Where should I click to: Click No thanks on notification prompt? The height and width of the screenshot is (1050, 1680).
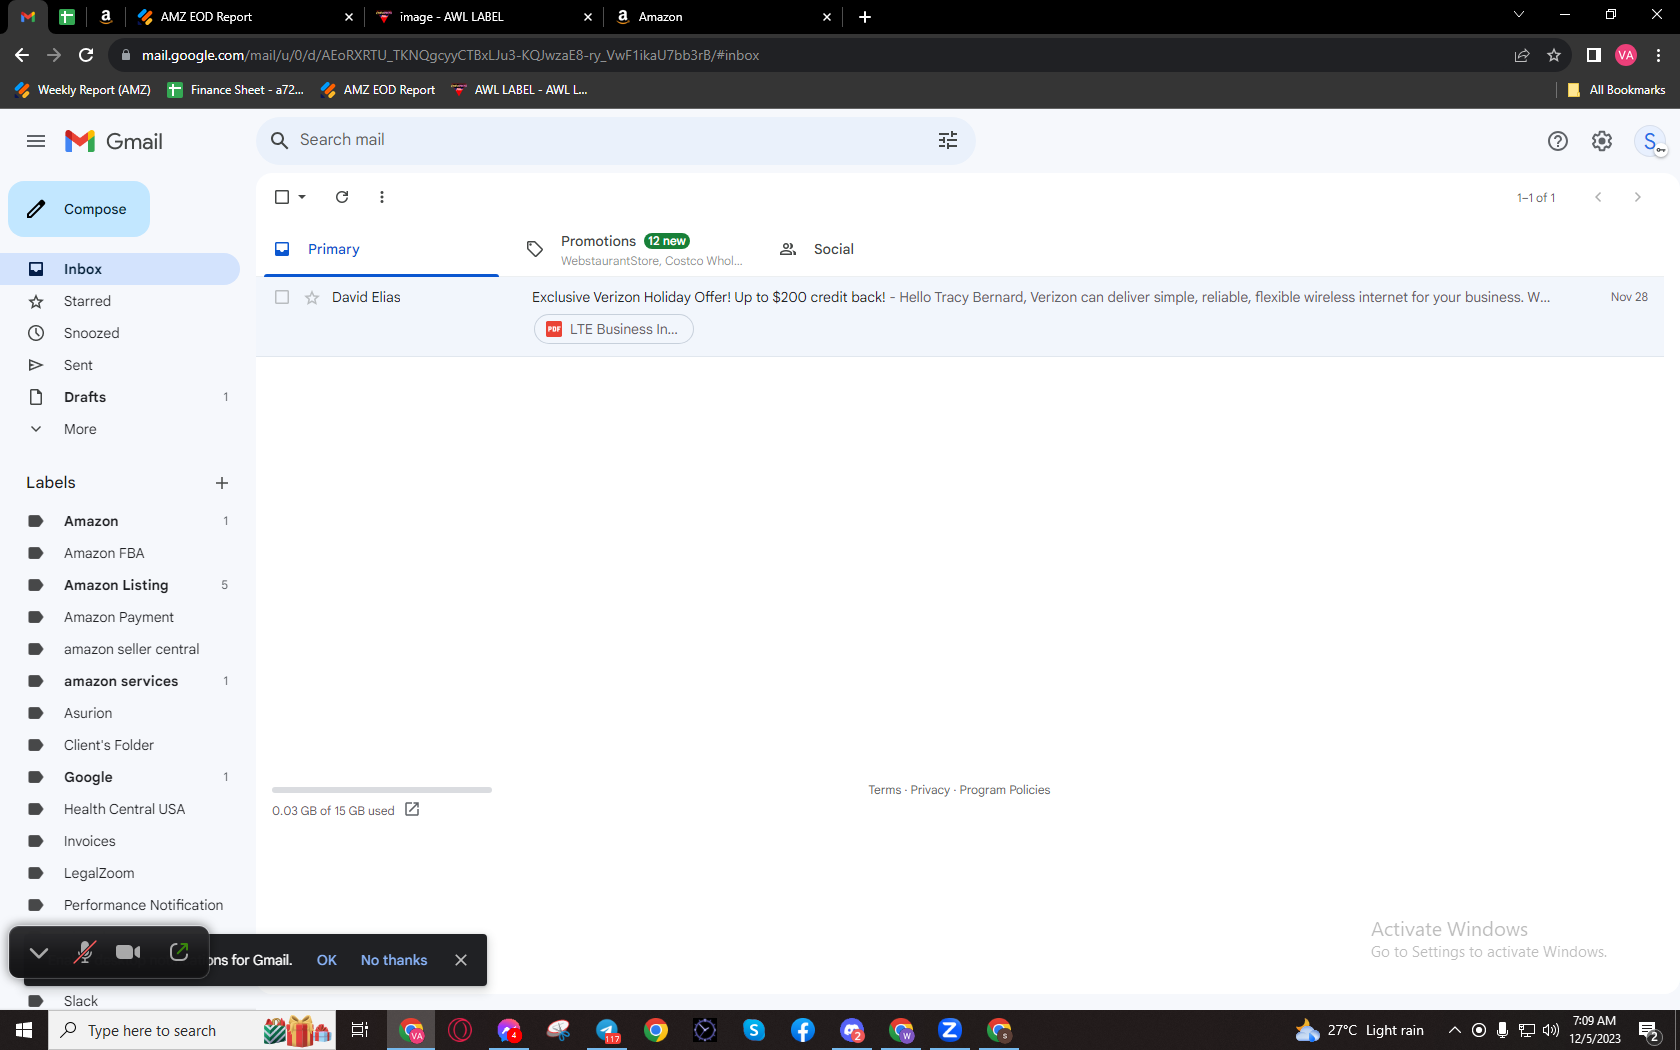394,960
